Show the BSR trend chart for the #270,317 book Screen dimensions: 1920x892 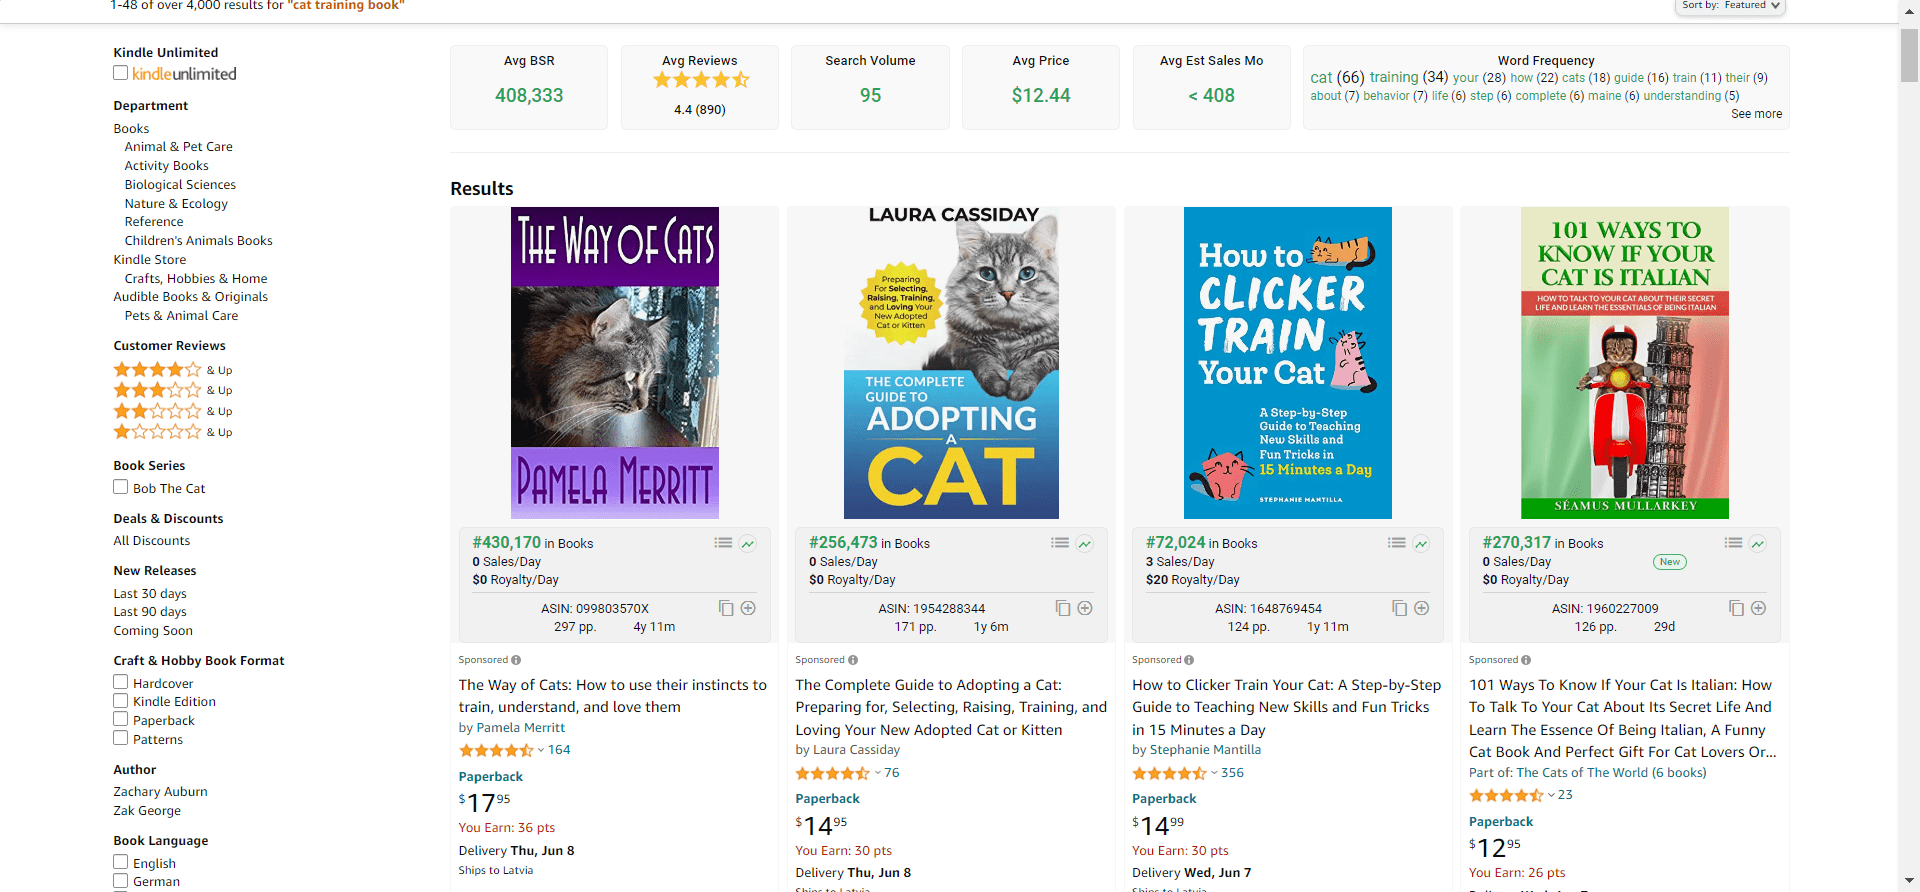click(x=1758, y=543)
